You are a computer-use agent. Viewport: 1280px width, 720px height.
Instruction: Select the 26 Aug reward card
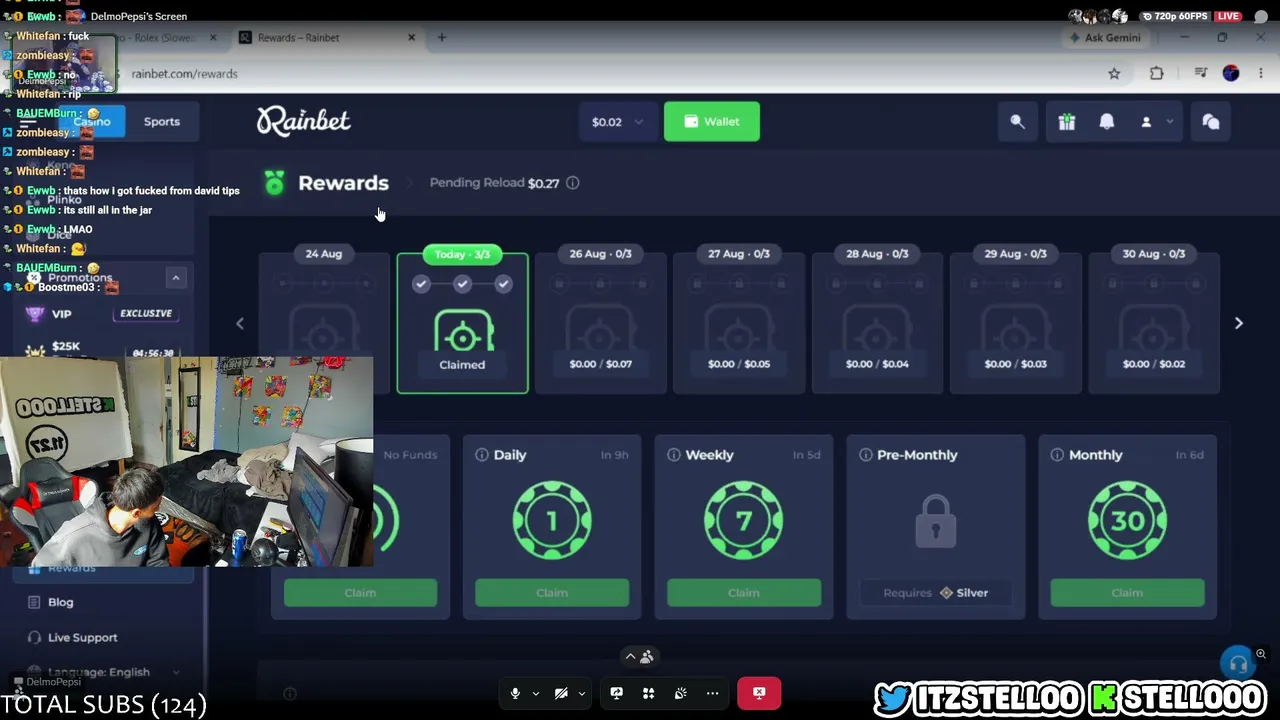pos(600,323)
